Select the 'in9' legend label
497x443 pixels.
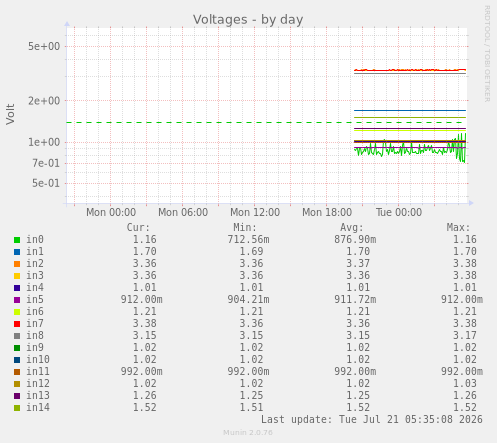tap(35, 347)
